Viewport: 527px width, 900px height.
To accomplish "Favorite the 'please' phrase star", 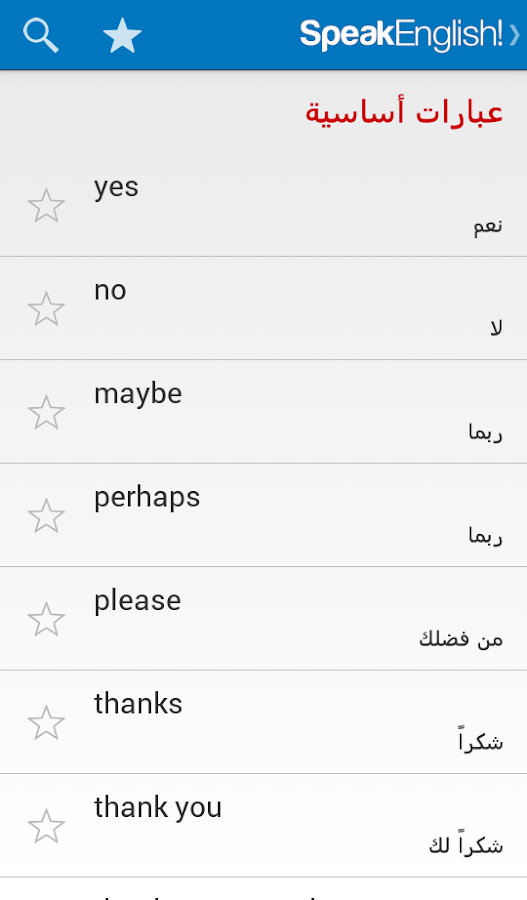I will click(46, 619).
